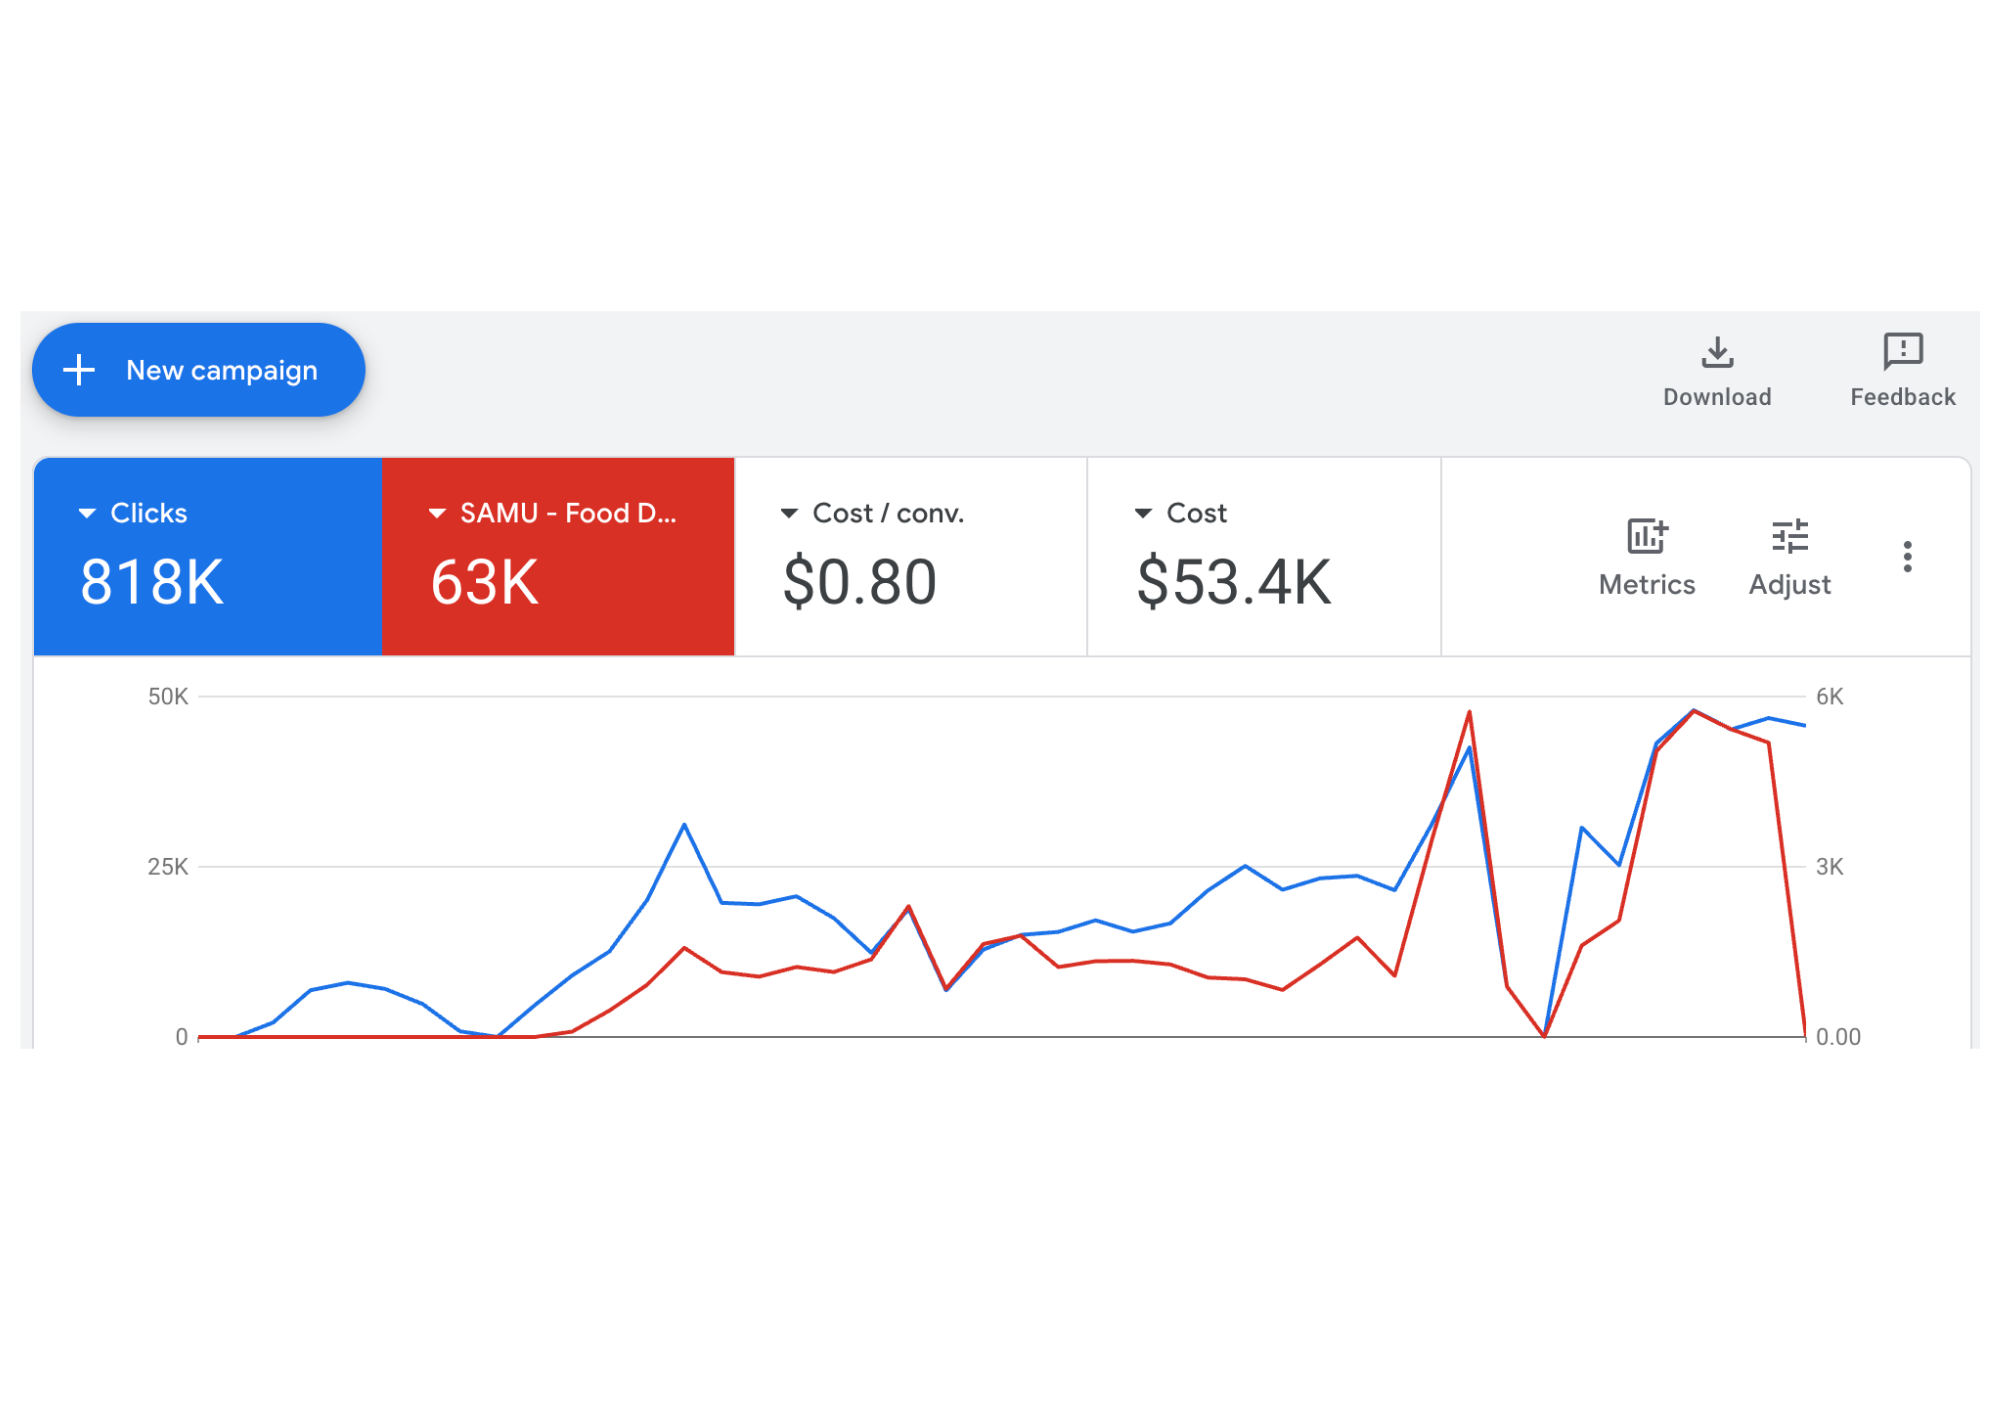Expand the SAMU - Food D... dropdown arrow
The image size is (2000, 1414).
(x=437, y=513)
